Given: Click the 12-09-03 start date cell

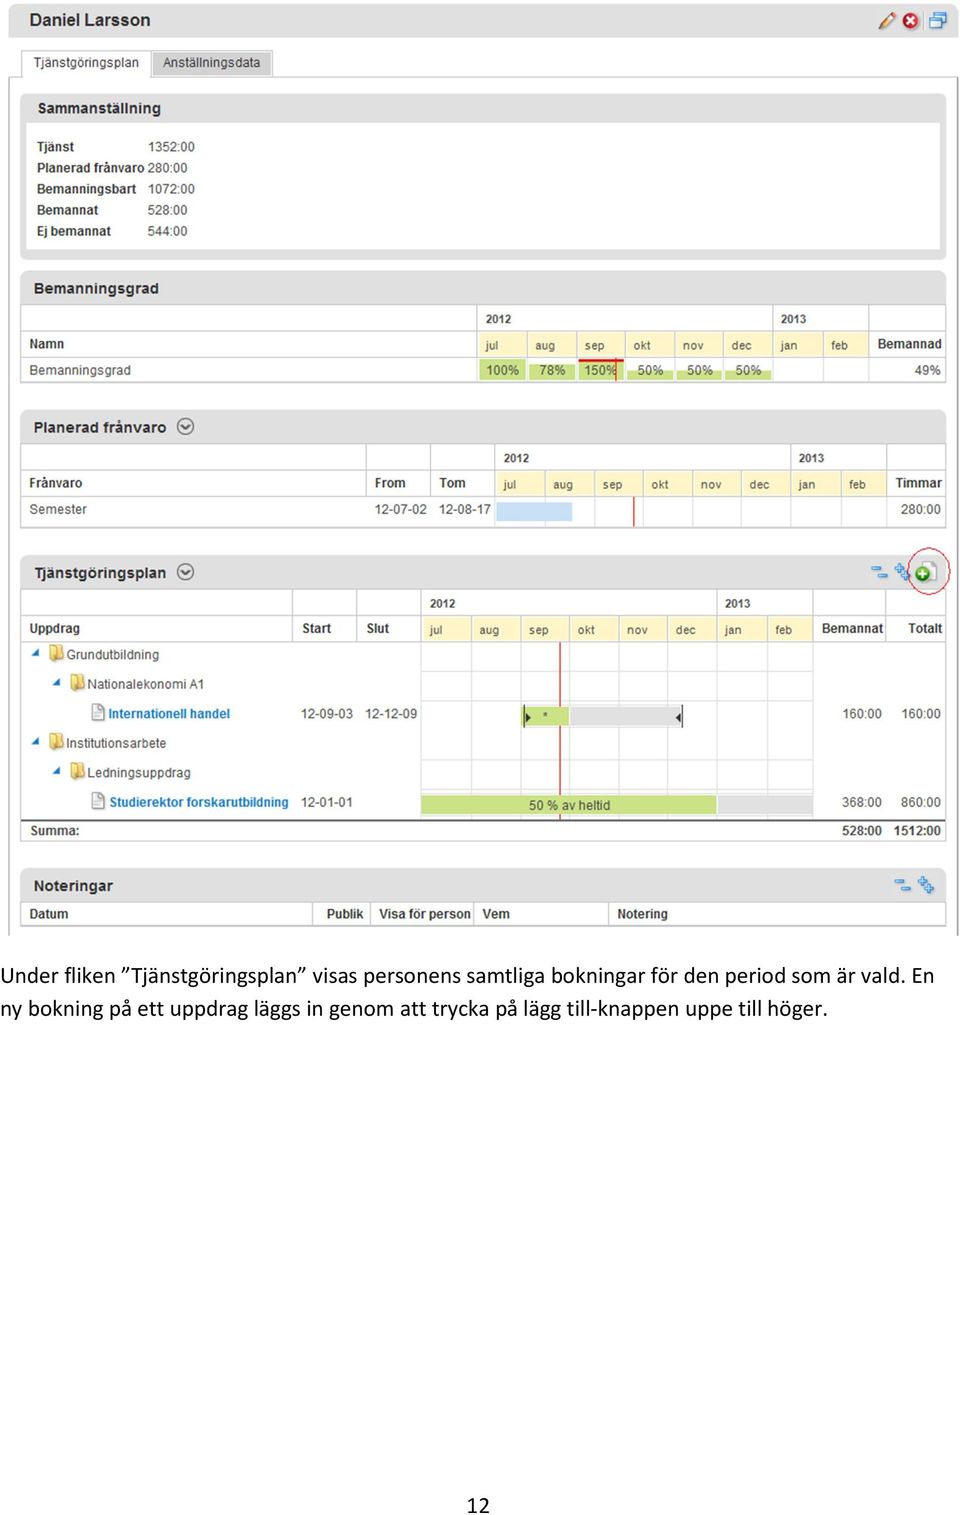Looking at the screenshot, I should click(327, 714).
